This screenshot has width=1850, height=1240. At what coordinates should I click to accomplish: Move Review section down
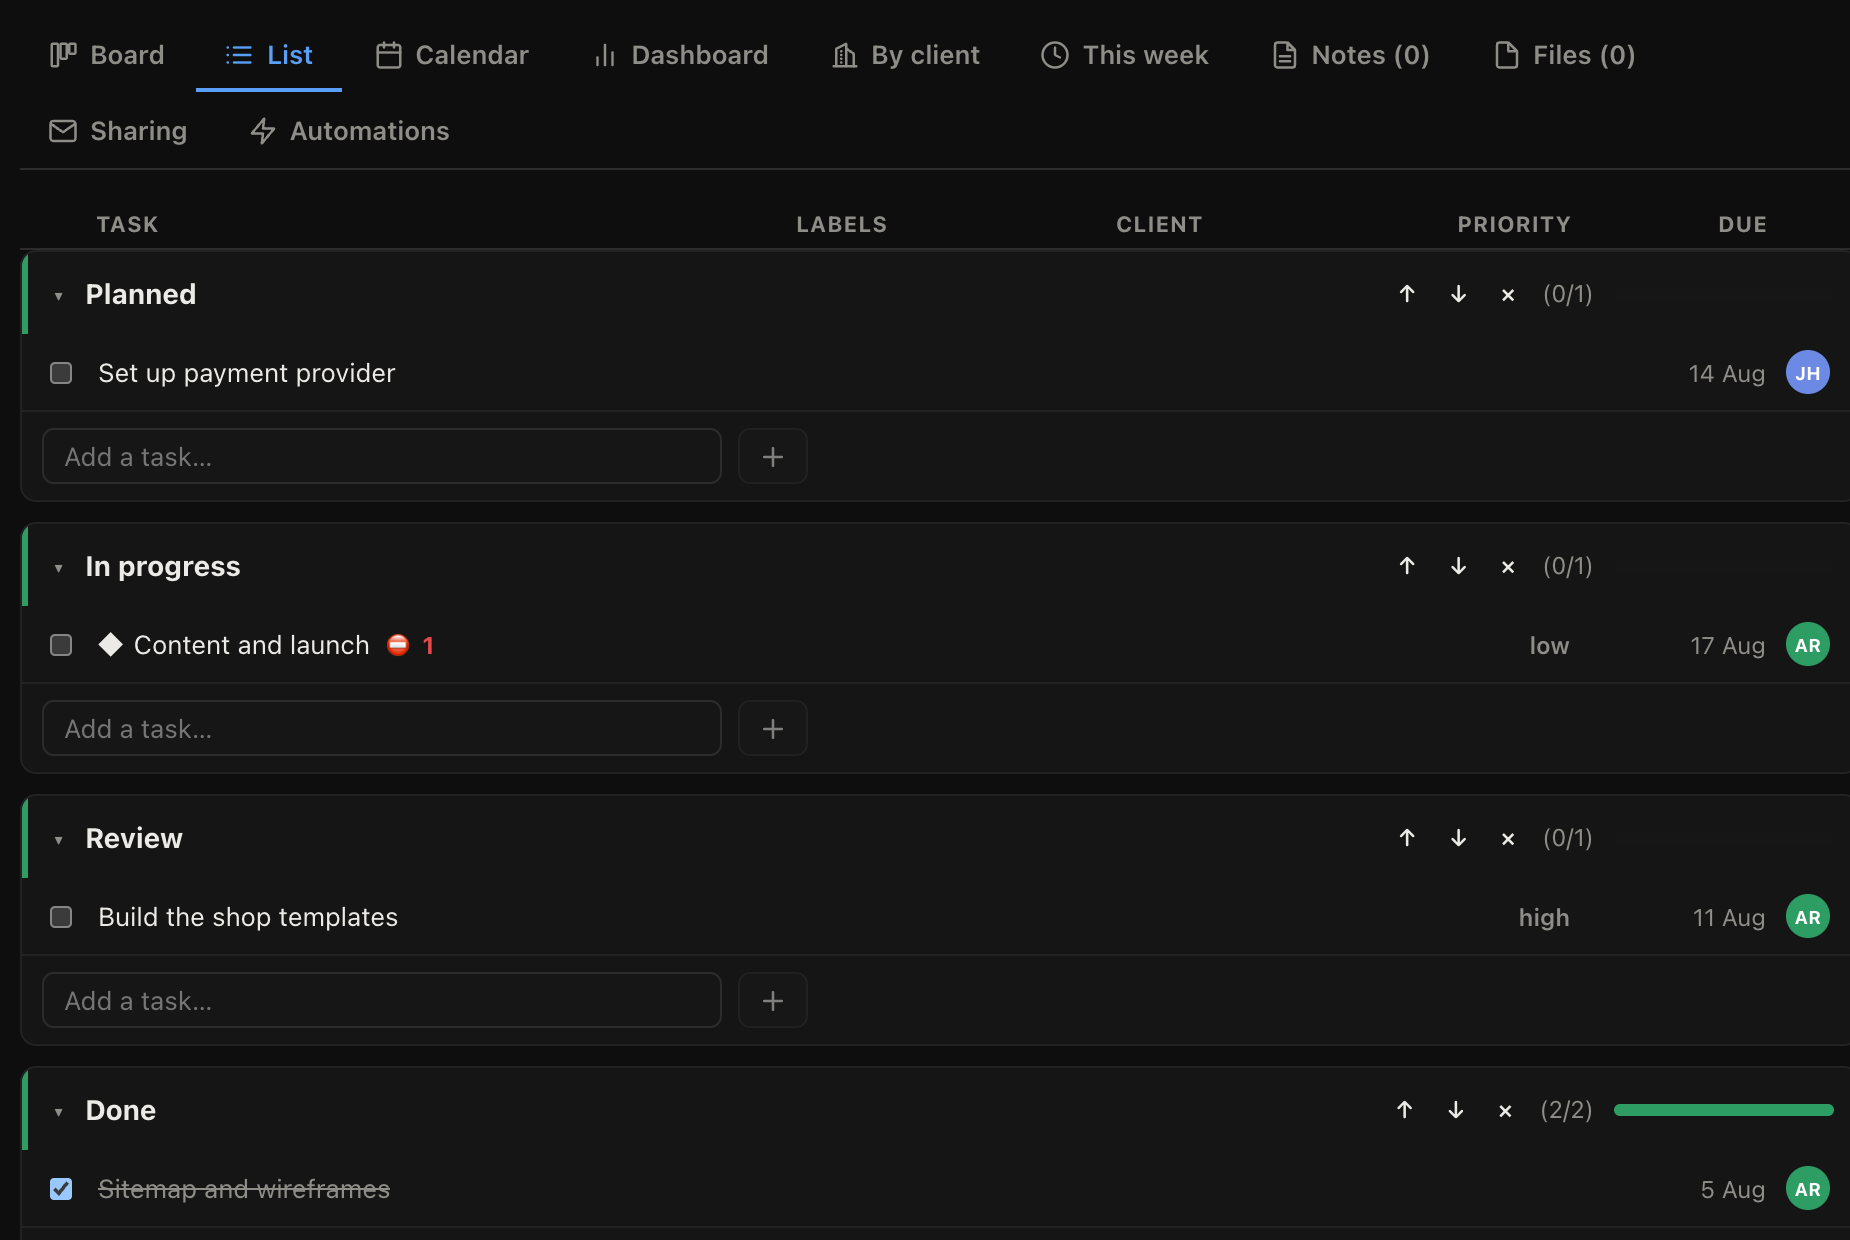[1458, 838]
